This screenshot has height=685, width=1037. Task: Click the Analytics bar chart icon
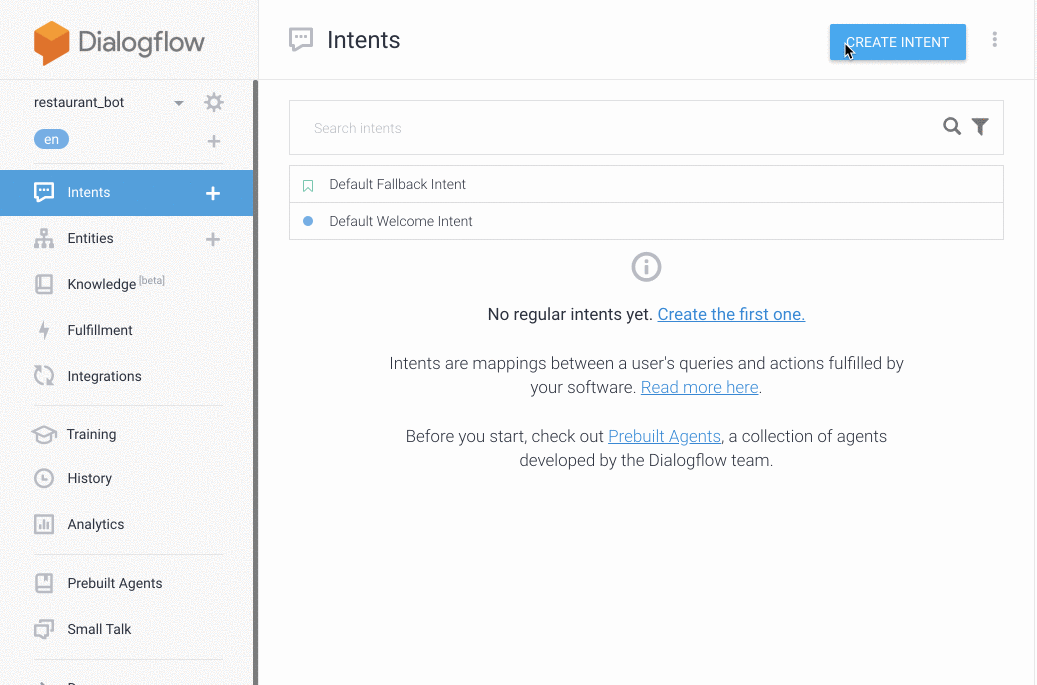[44, 524]
